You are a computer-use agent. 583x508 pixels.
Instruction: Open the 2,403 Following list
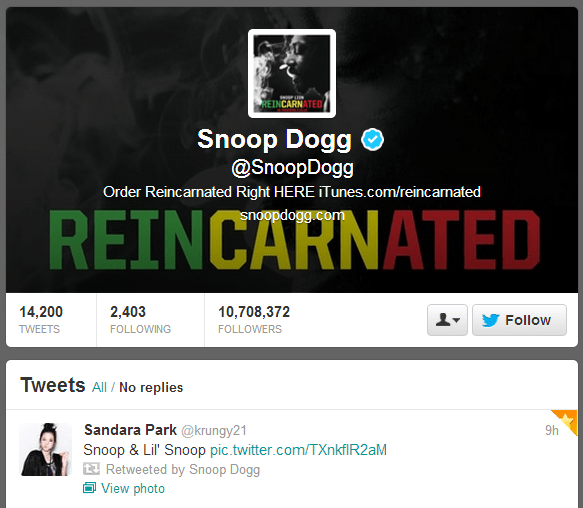tap(140, 319)
